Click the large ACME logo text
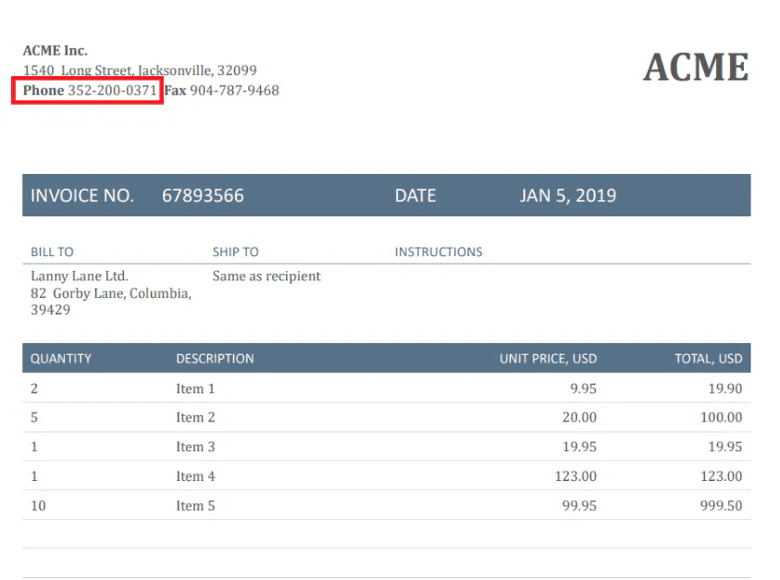This screenshot has width=780, height=580. (695, 67)
